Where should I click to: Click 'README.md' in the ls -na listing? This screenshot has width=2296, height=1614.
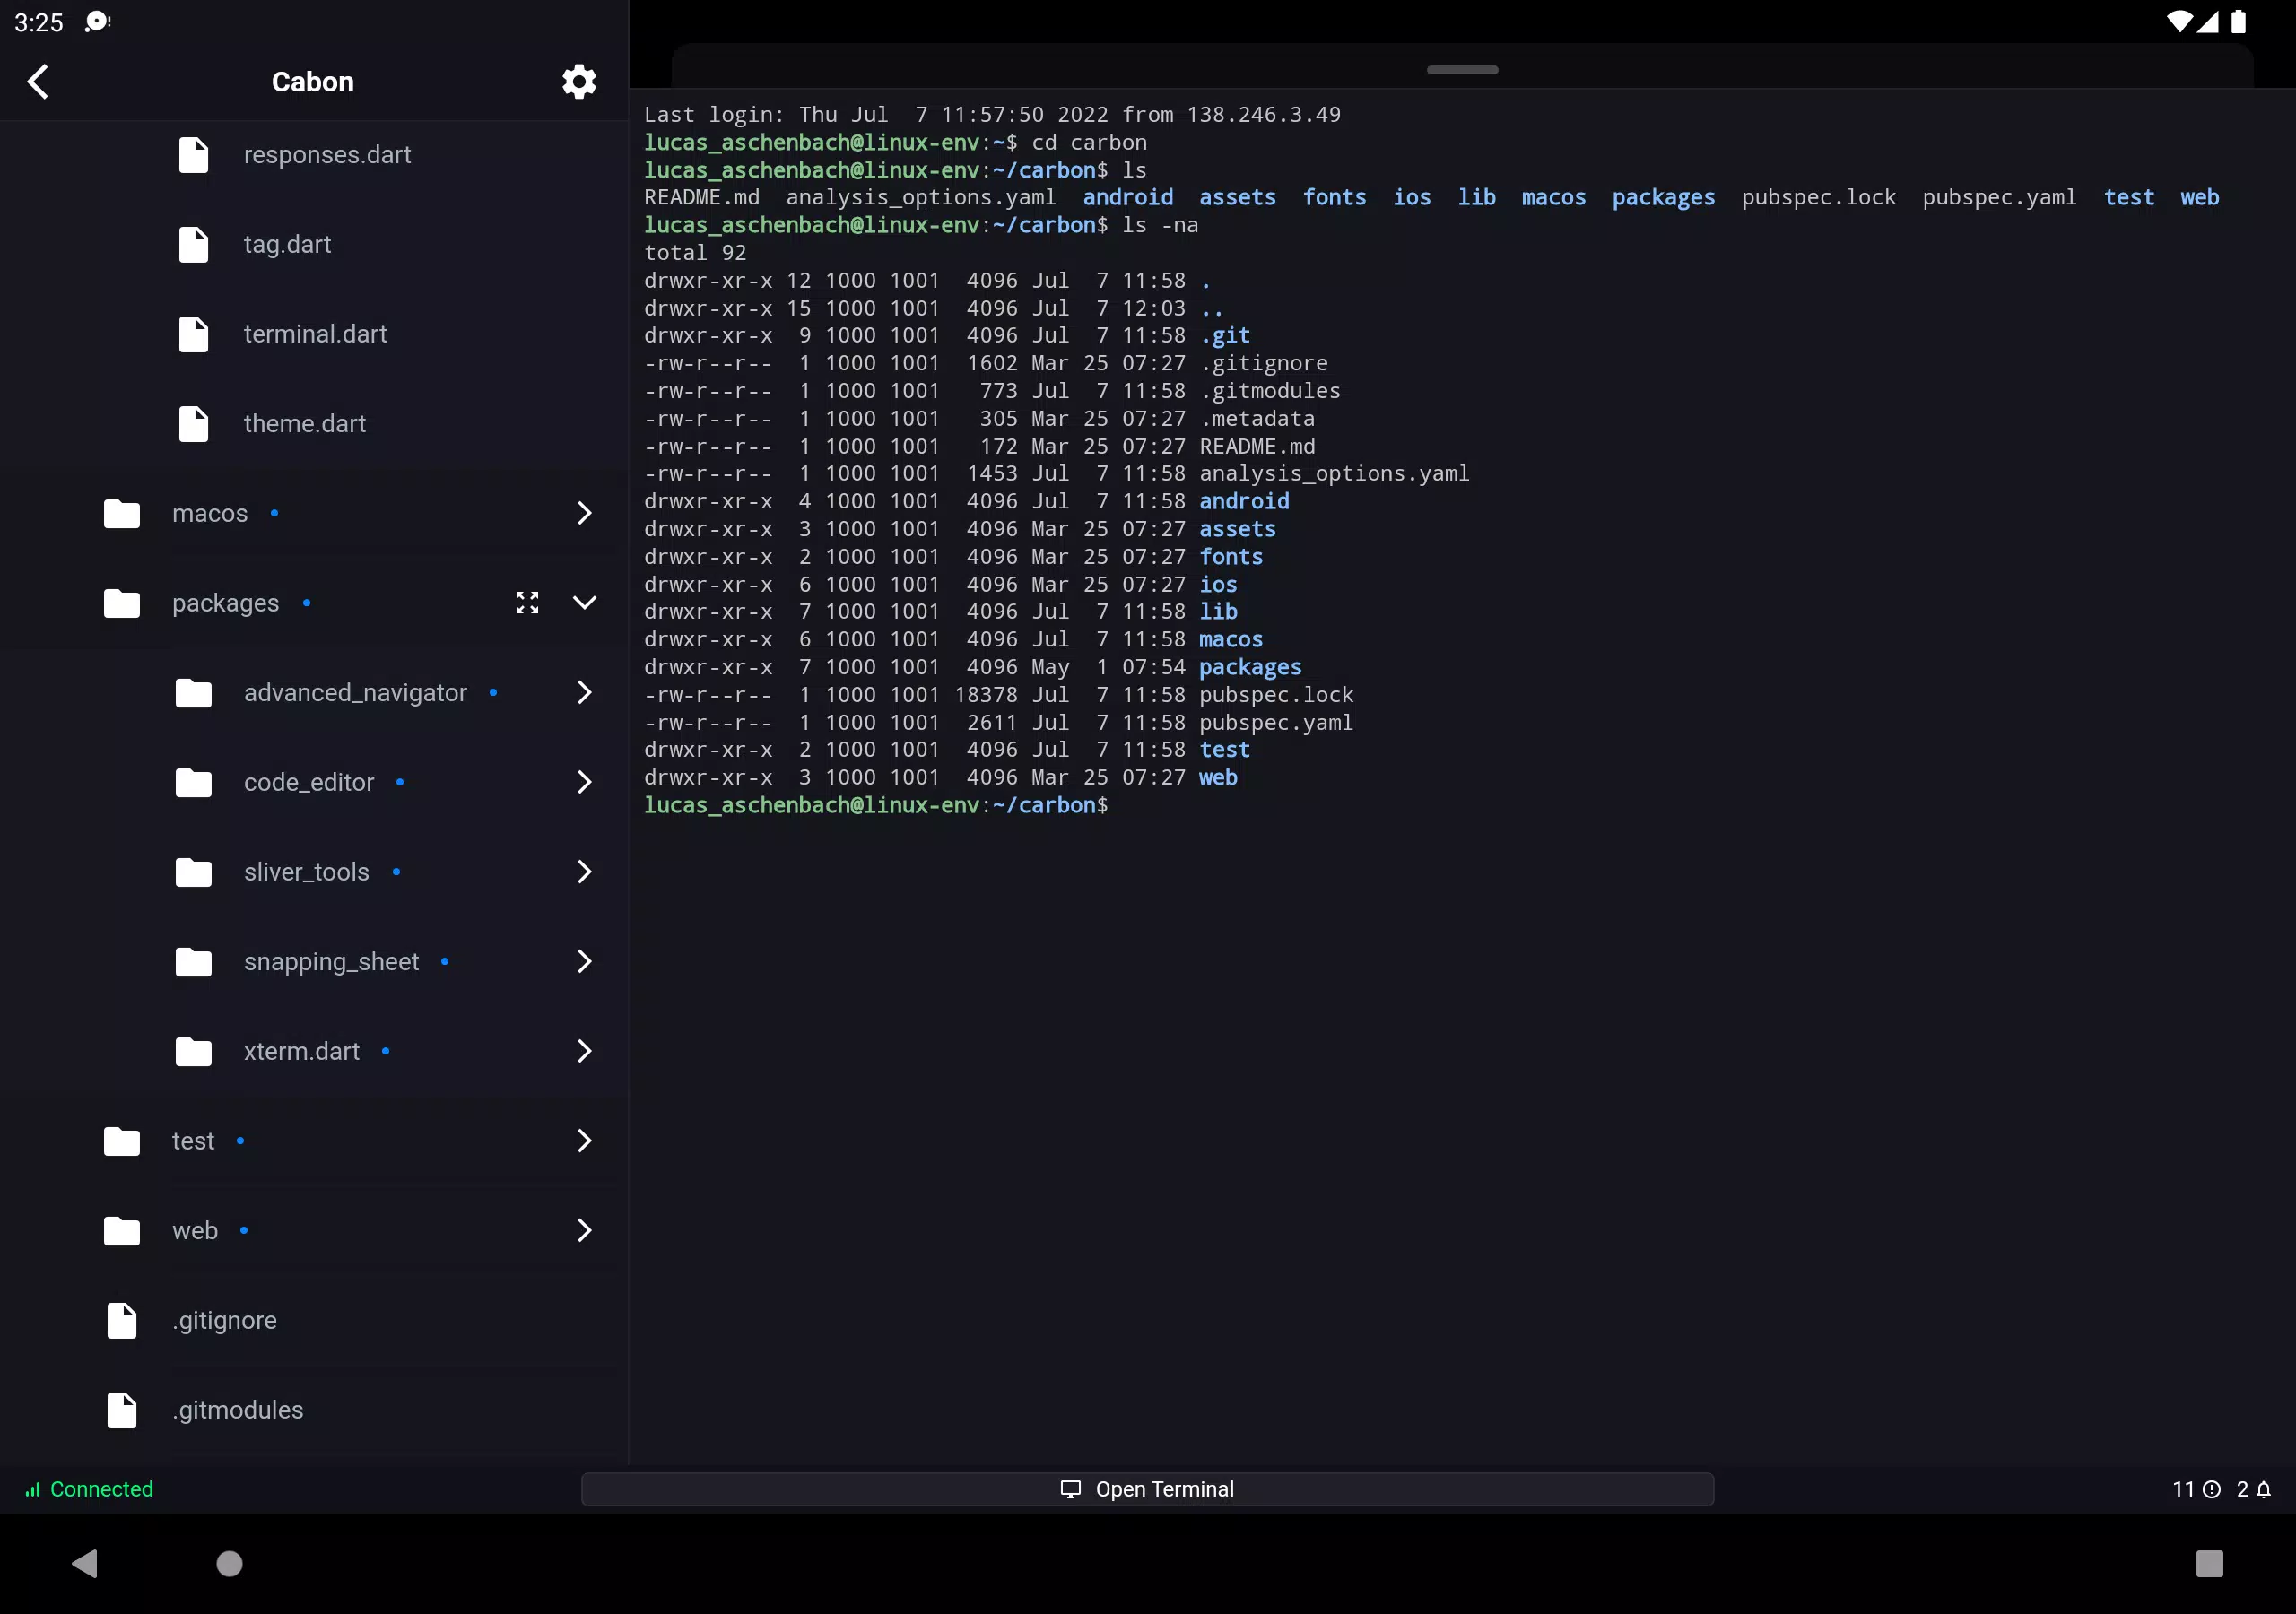pyautogui.click(x=1257, y=446)
